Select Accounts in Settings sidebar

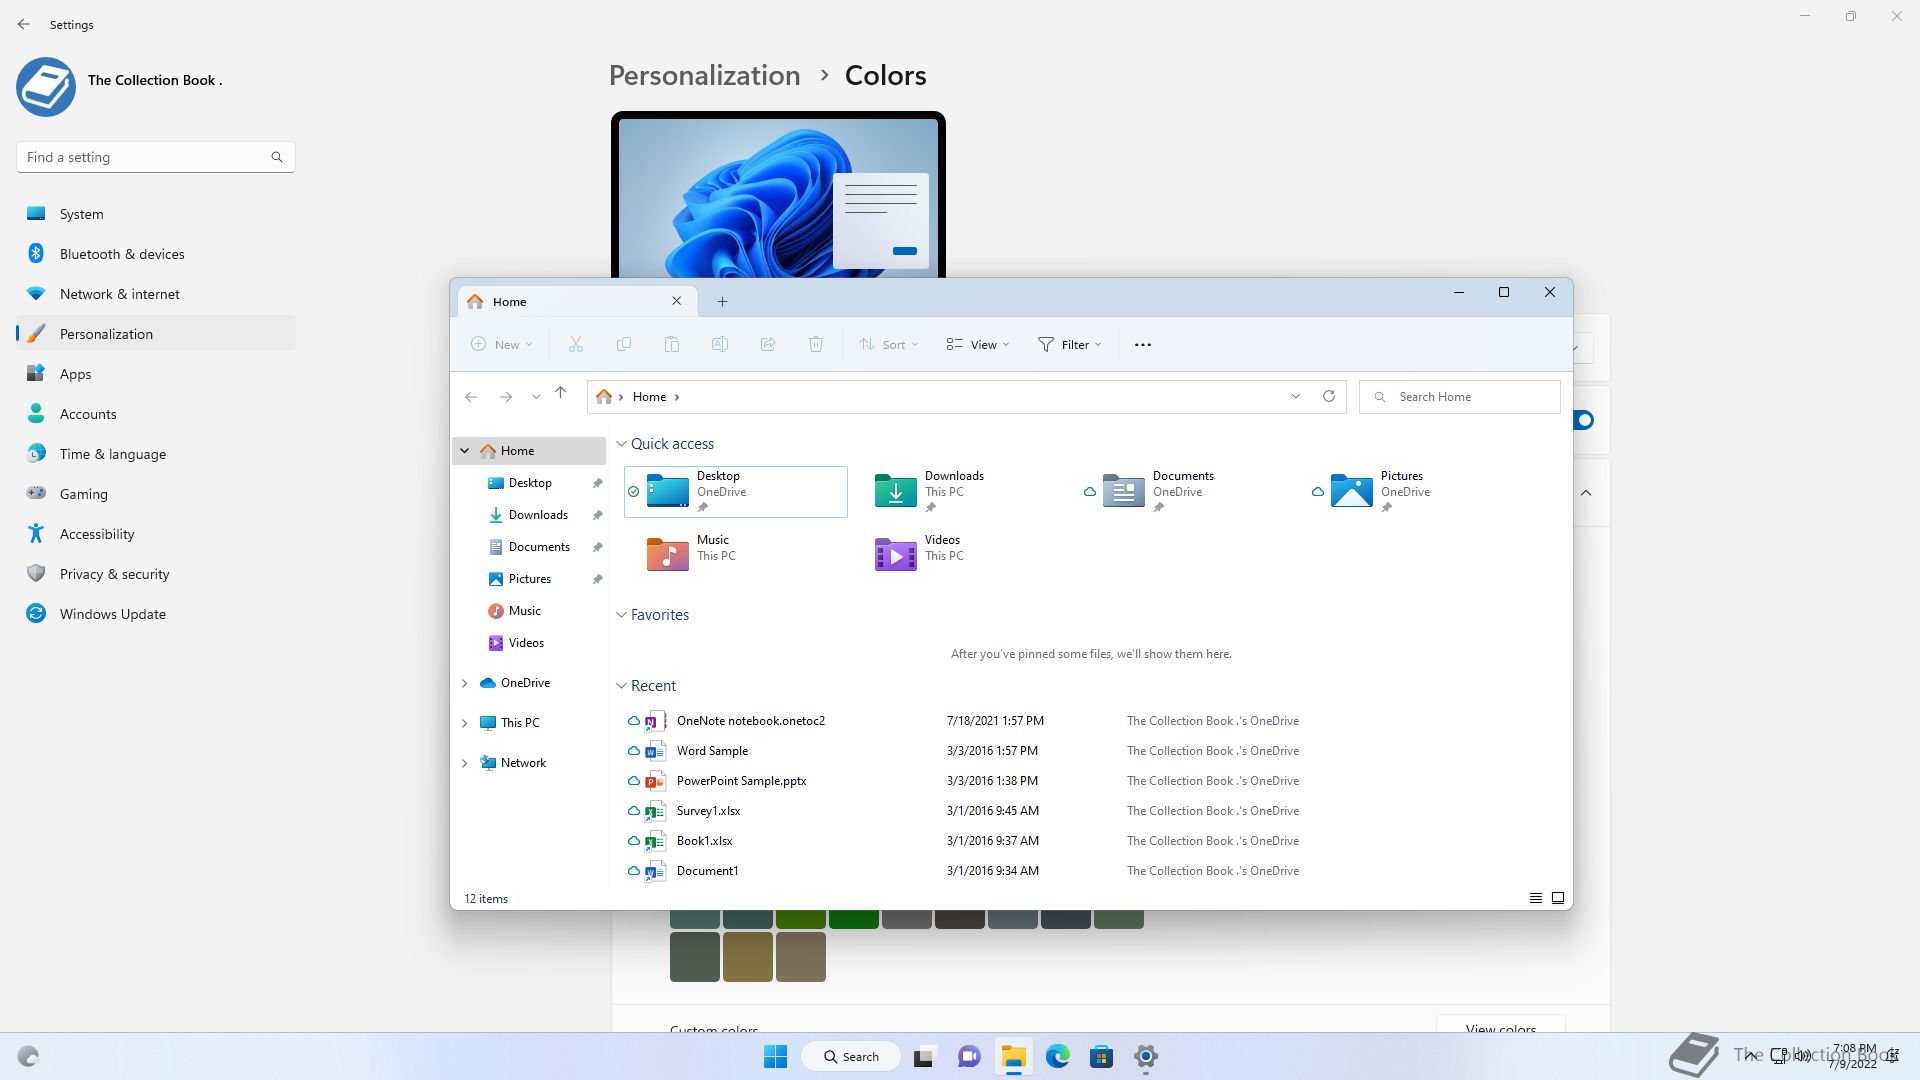tap(156, 414)
